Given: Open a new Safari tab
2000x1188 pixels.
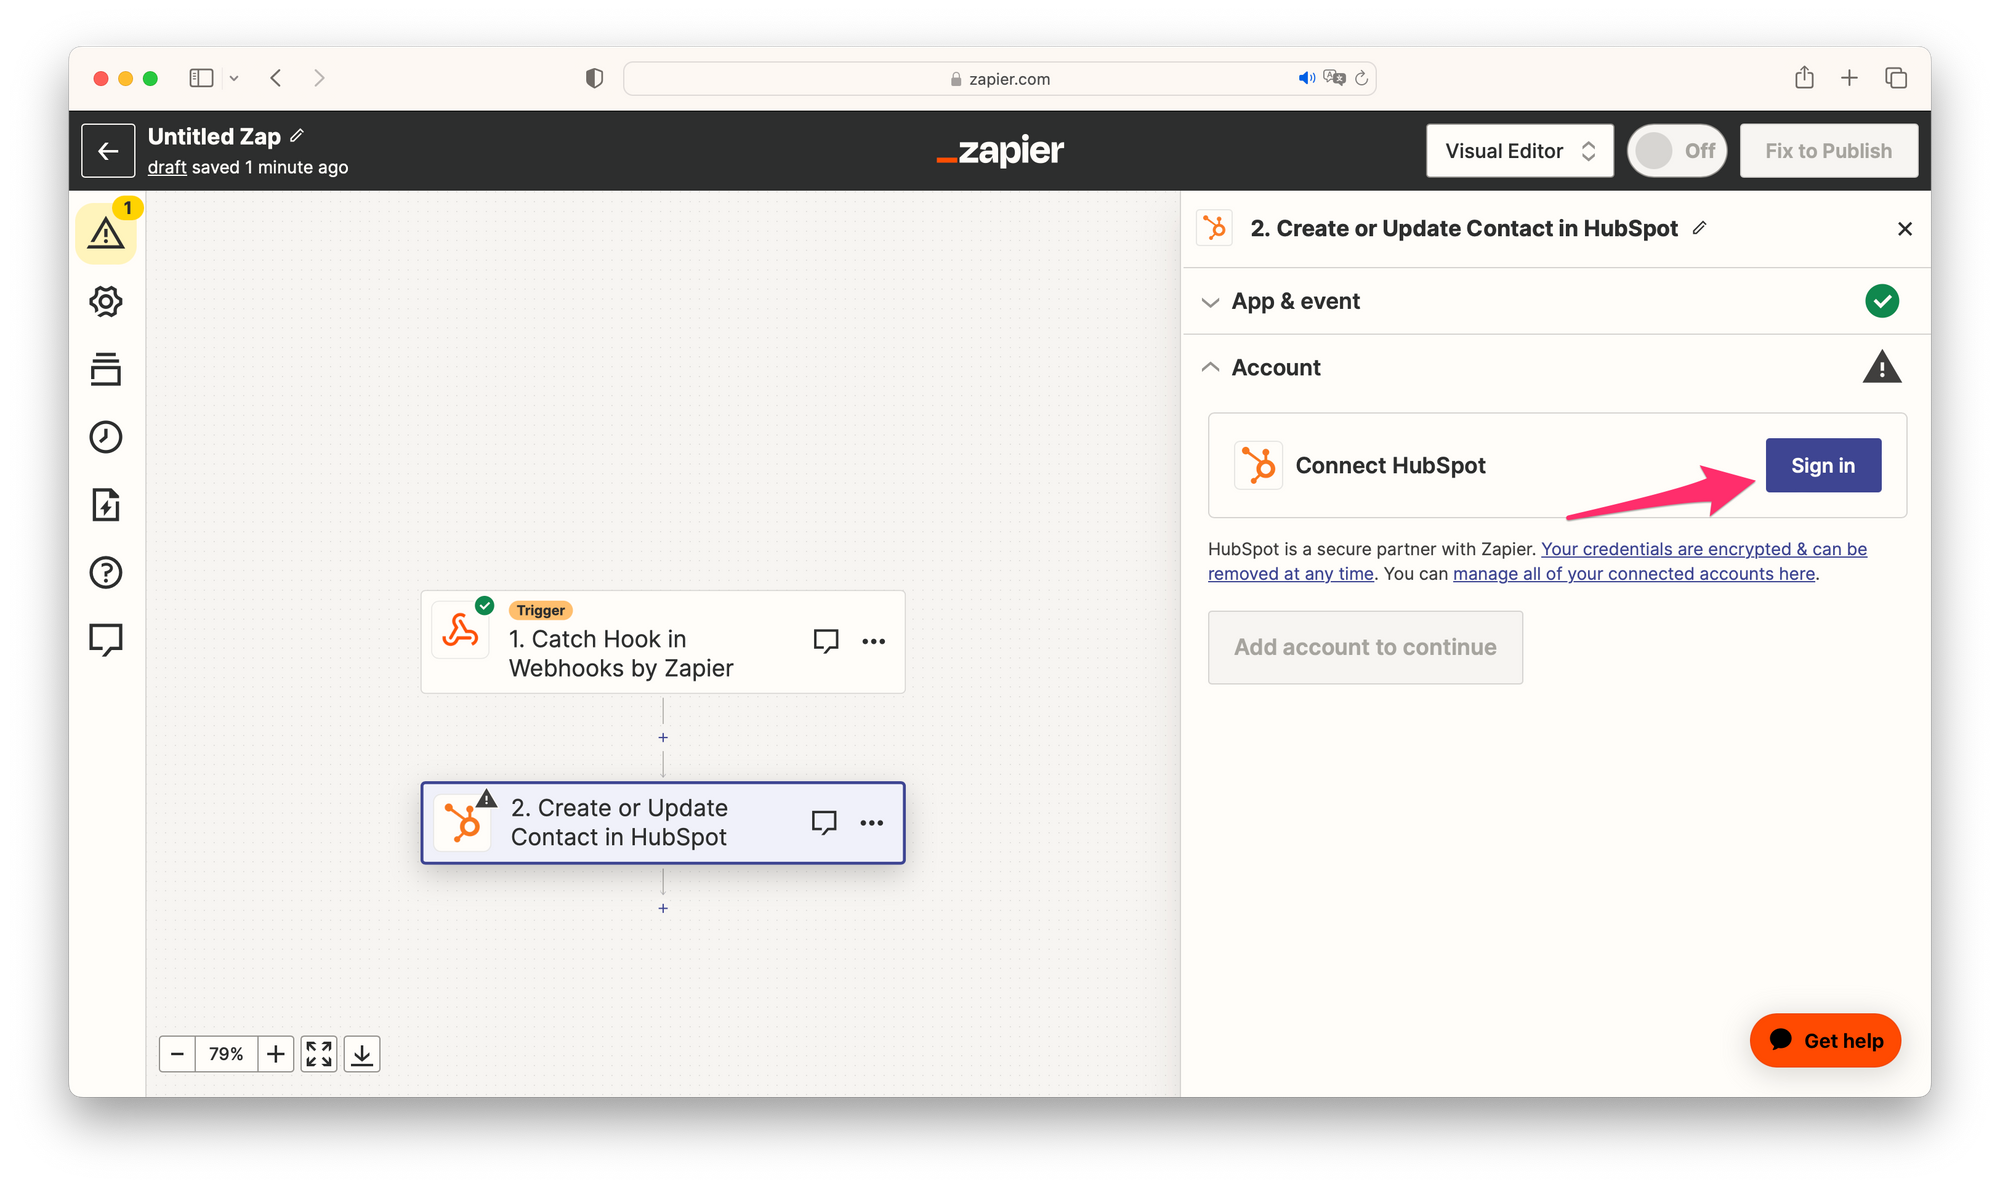Looking at the screenshot, I should tap(1850, 78).
